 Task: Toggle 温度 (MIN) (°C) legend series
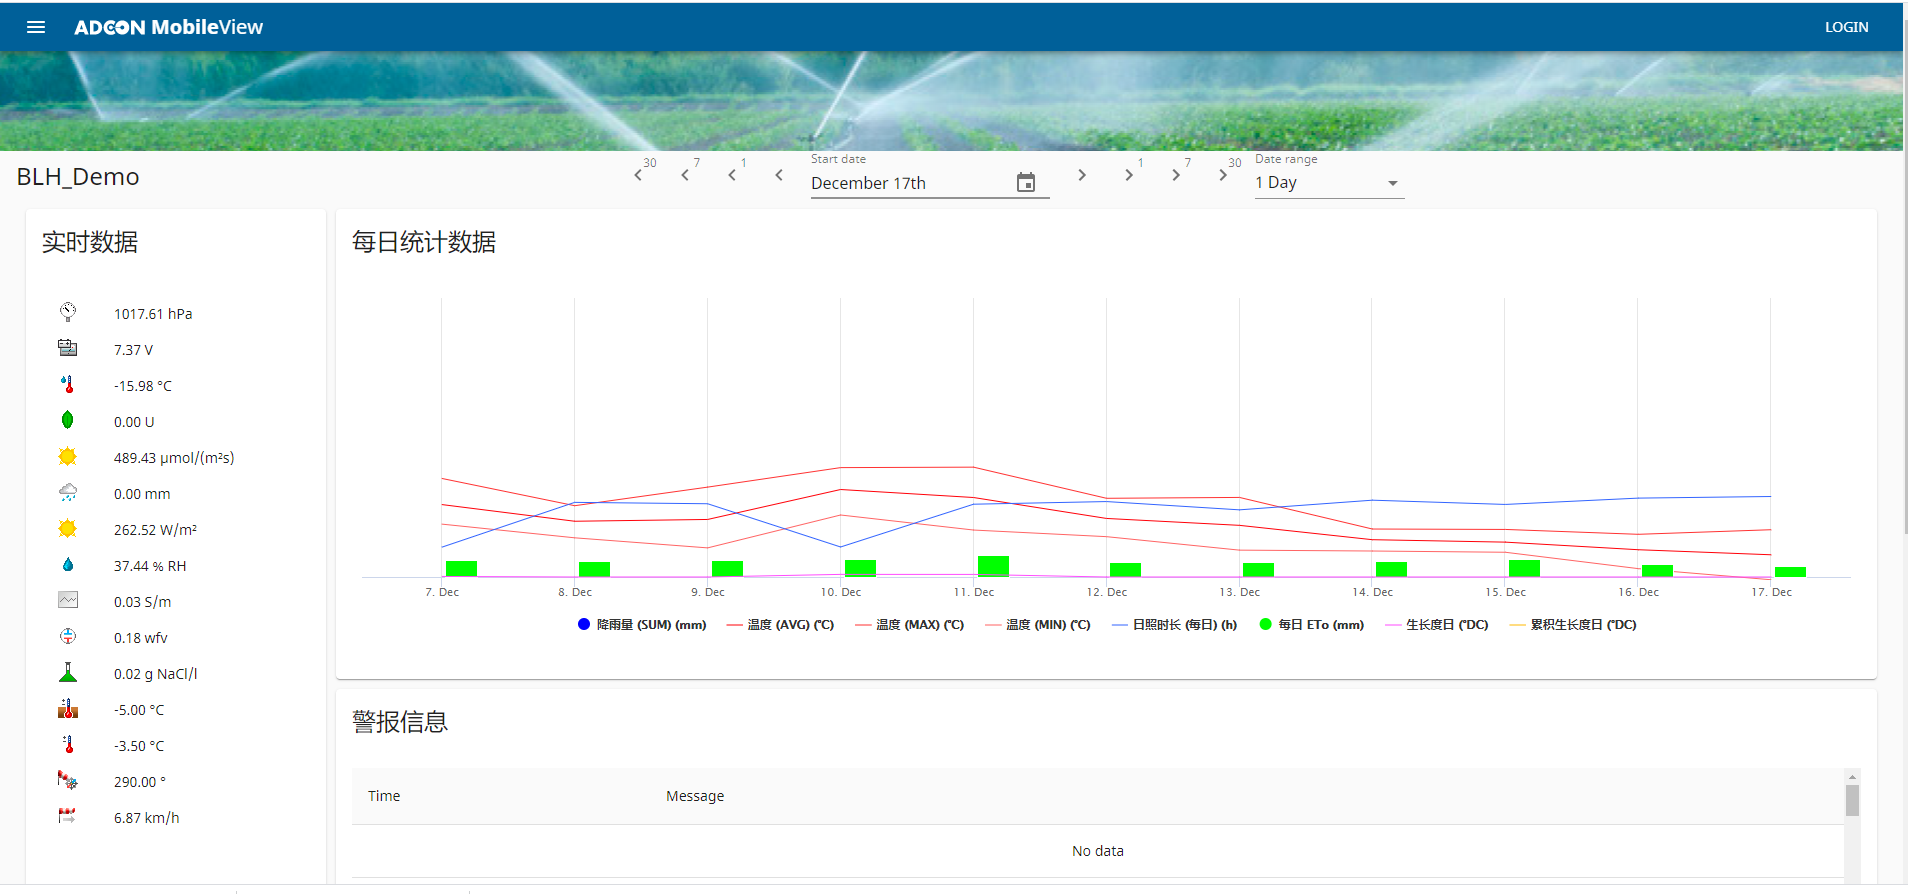(1038, 624)
